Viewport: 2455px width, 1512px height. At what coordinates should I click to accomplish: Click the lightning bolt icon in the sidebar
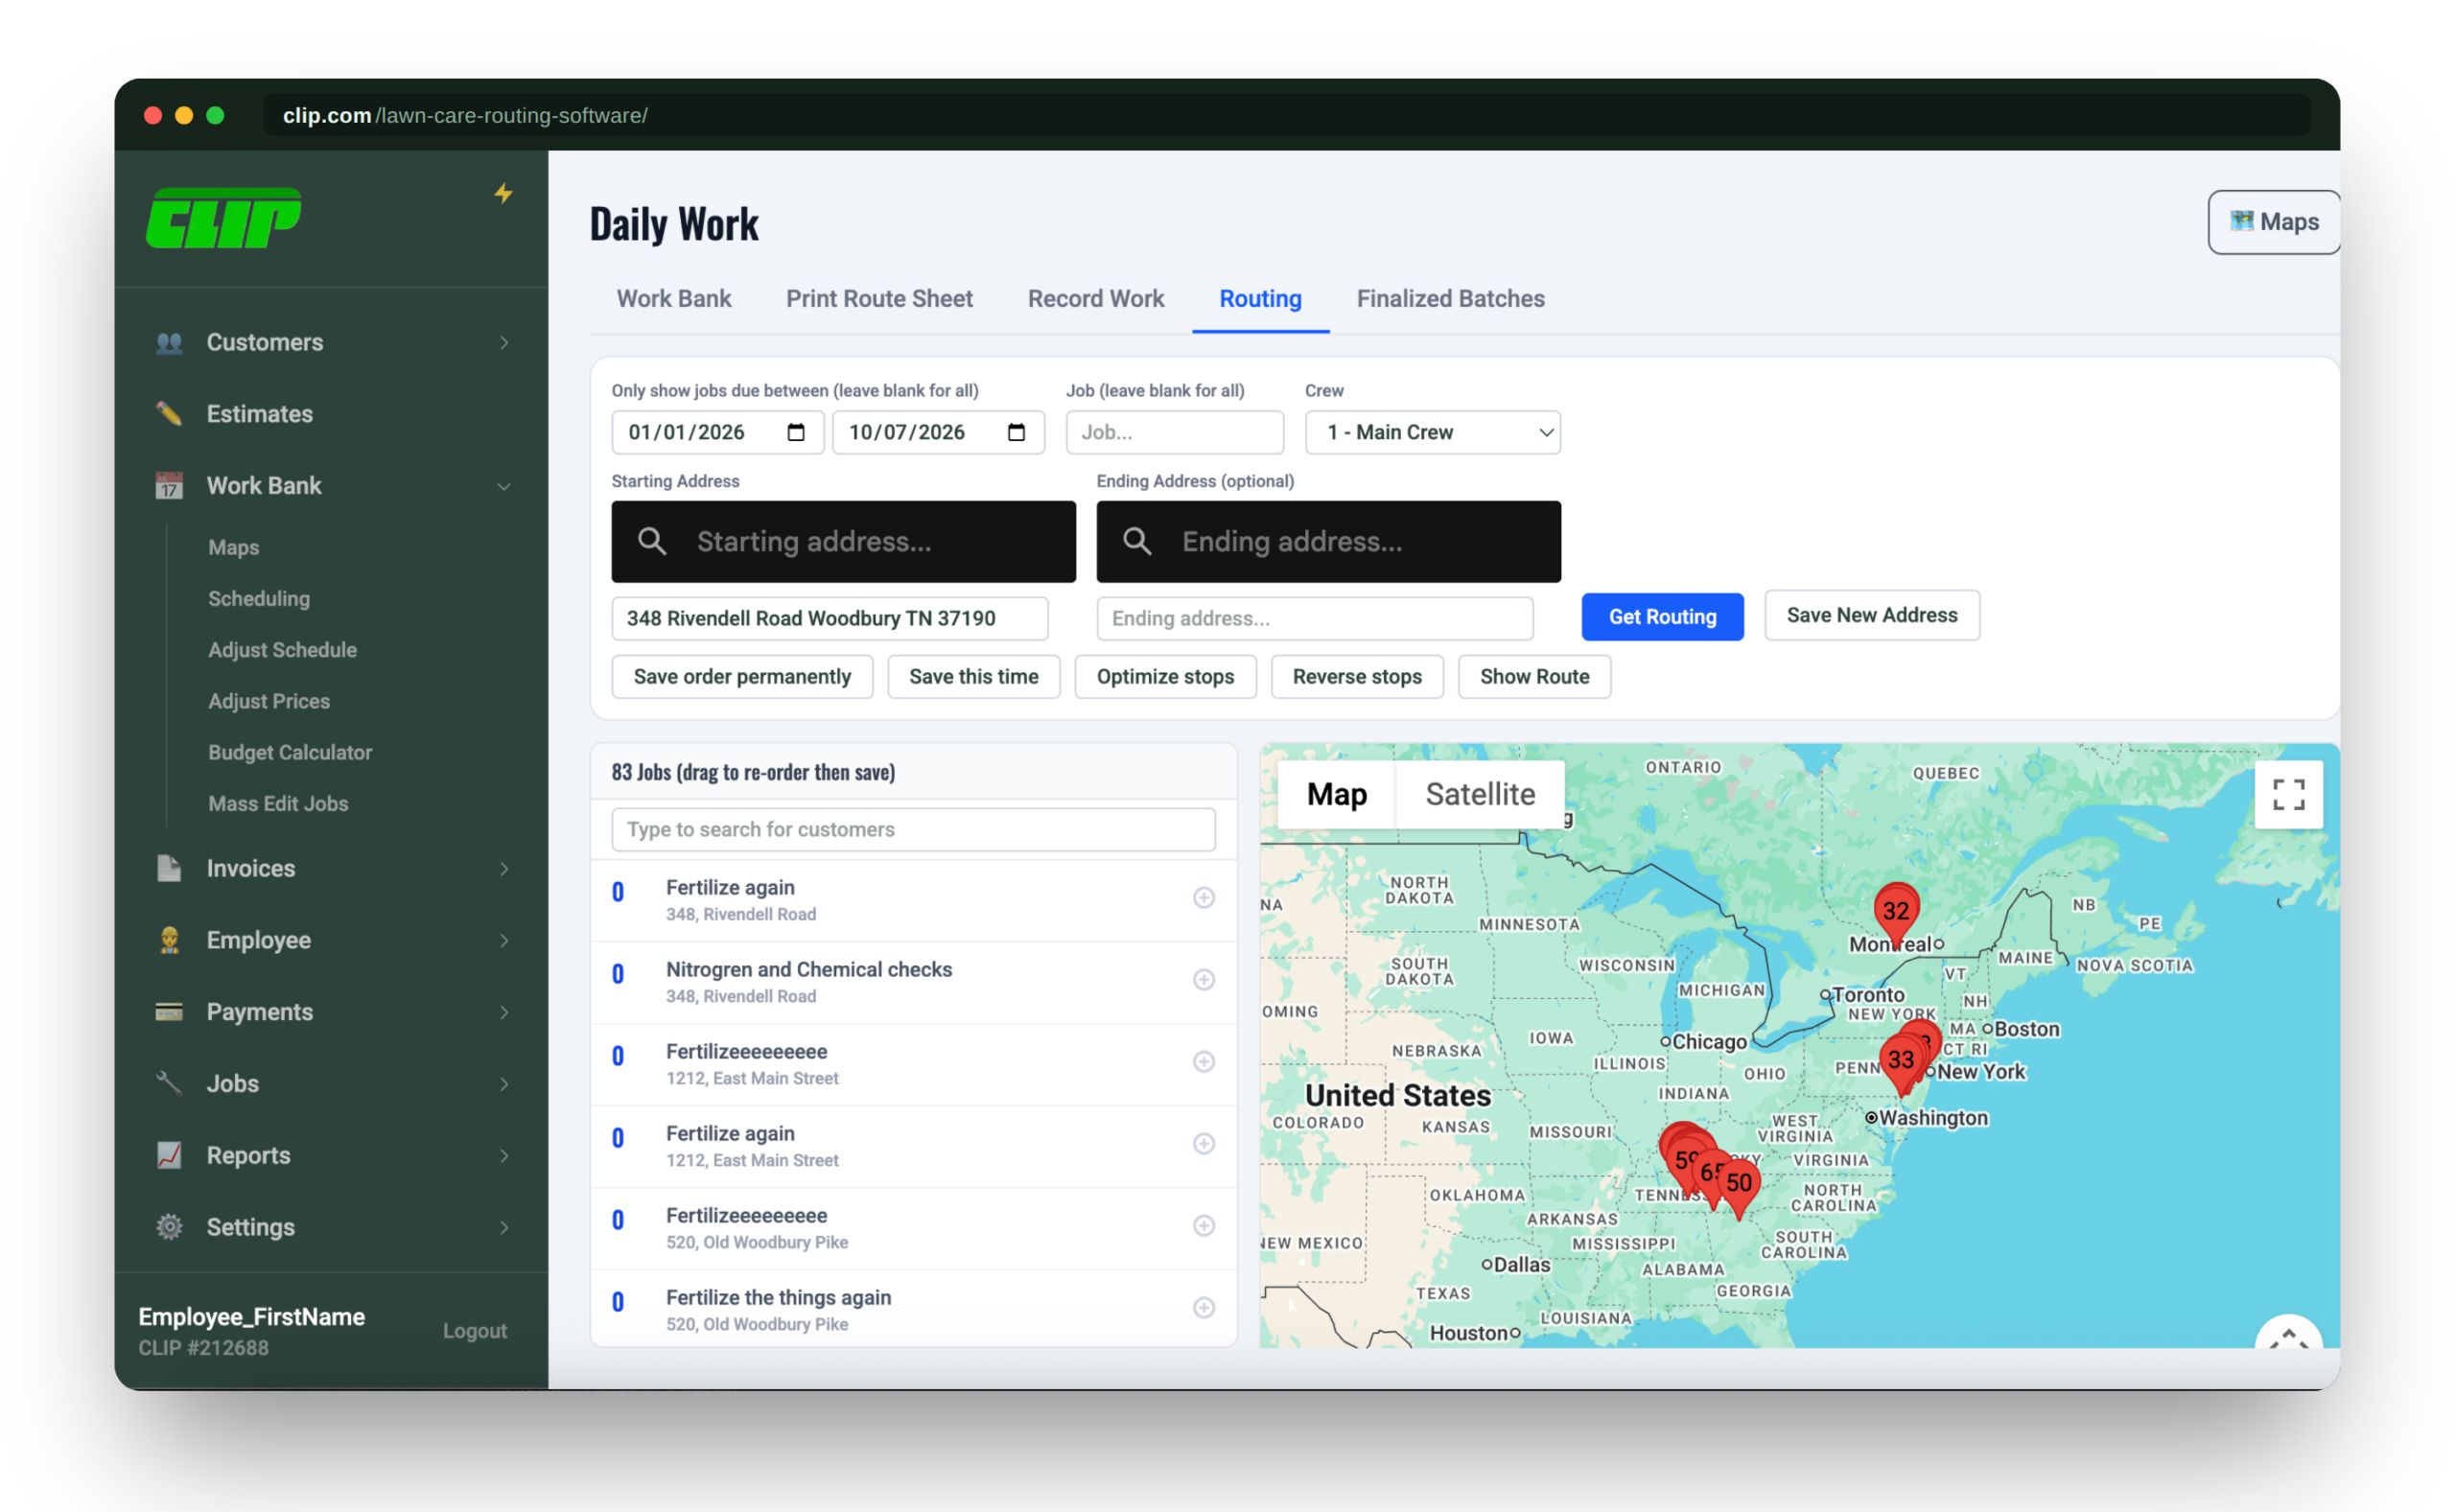click(x=504, y=193)
